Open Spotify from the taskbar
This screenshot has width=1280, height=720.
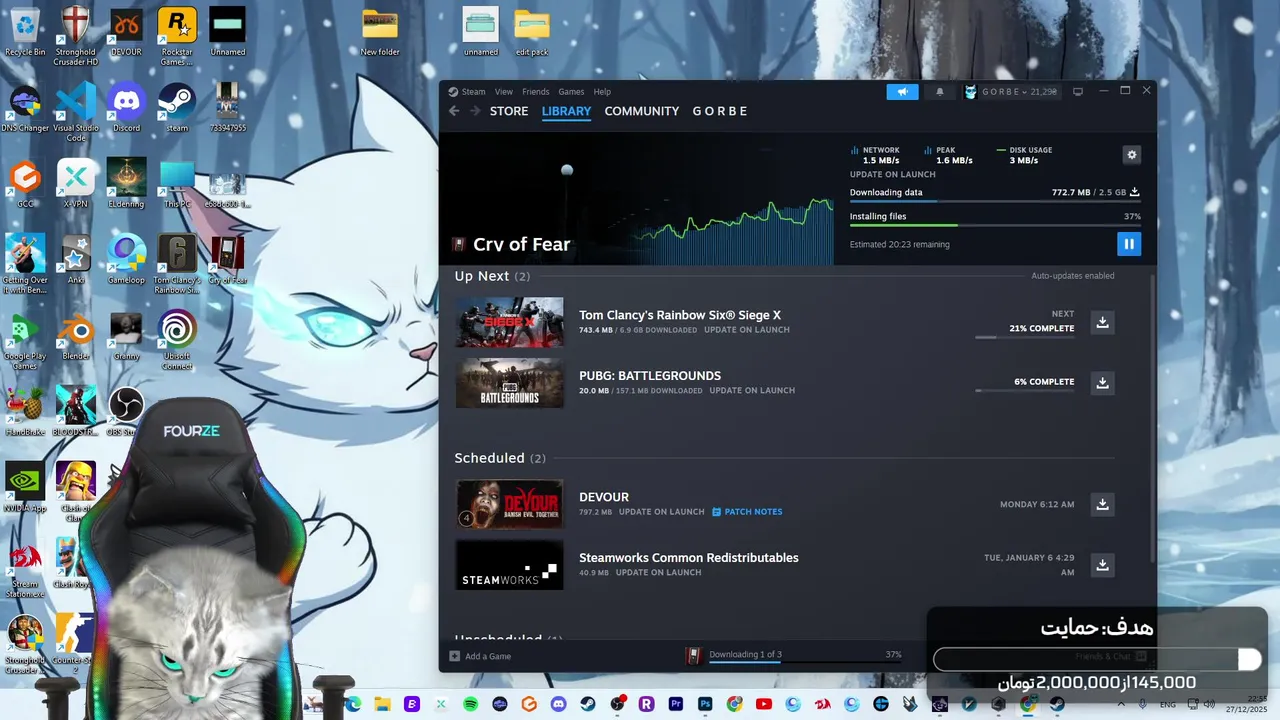470,705
